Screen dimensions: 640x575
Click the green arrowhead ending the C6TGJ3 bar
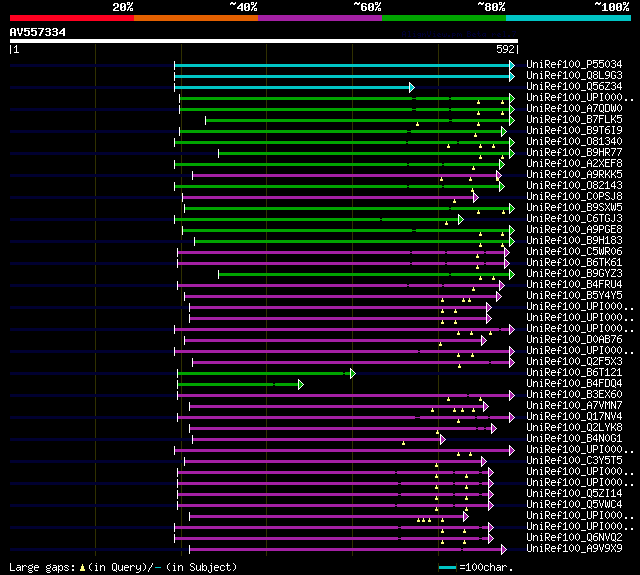click(x=461, y=220)
